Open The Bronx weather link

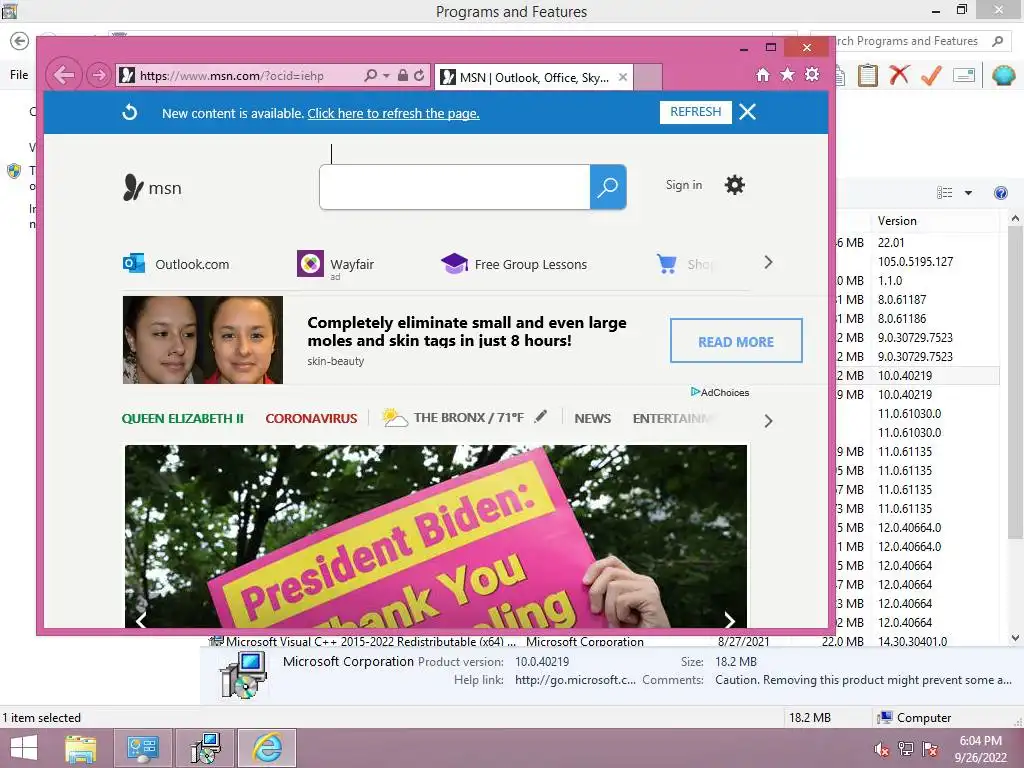tap(453, 417)
